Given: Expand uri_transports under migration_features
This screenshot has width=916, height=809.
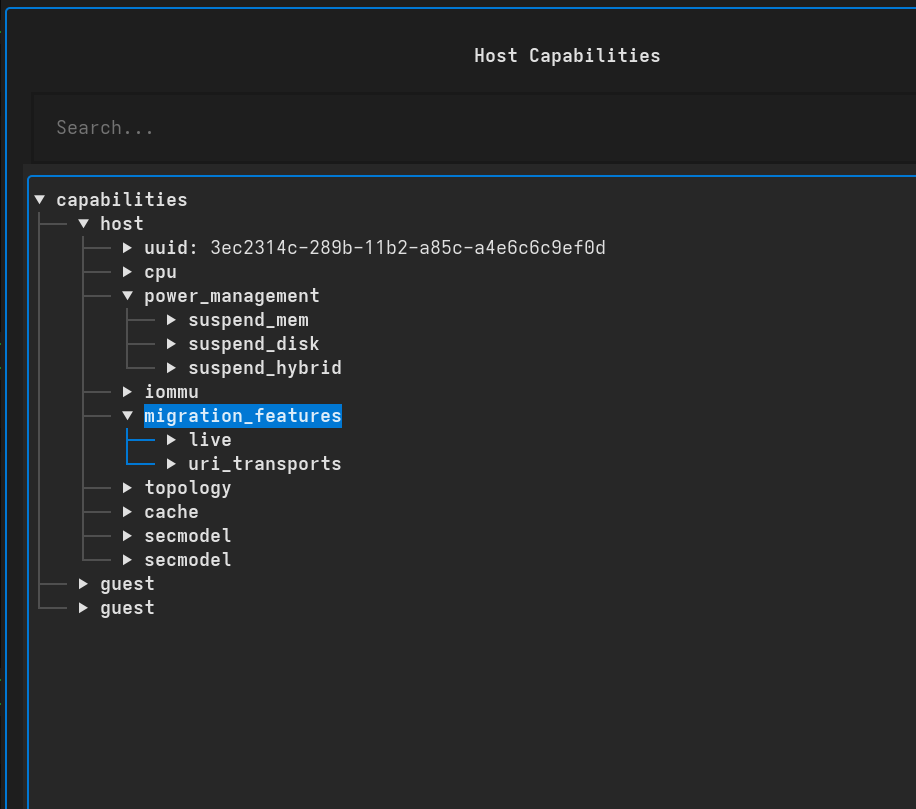Looking at the screenshot, I should [x=171, y=463].
